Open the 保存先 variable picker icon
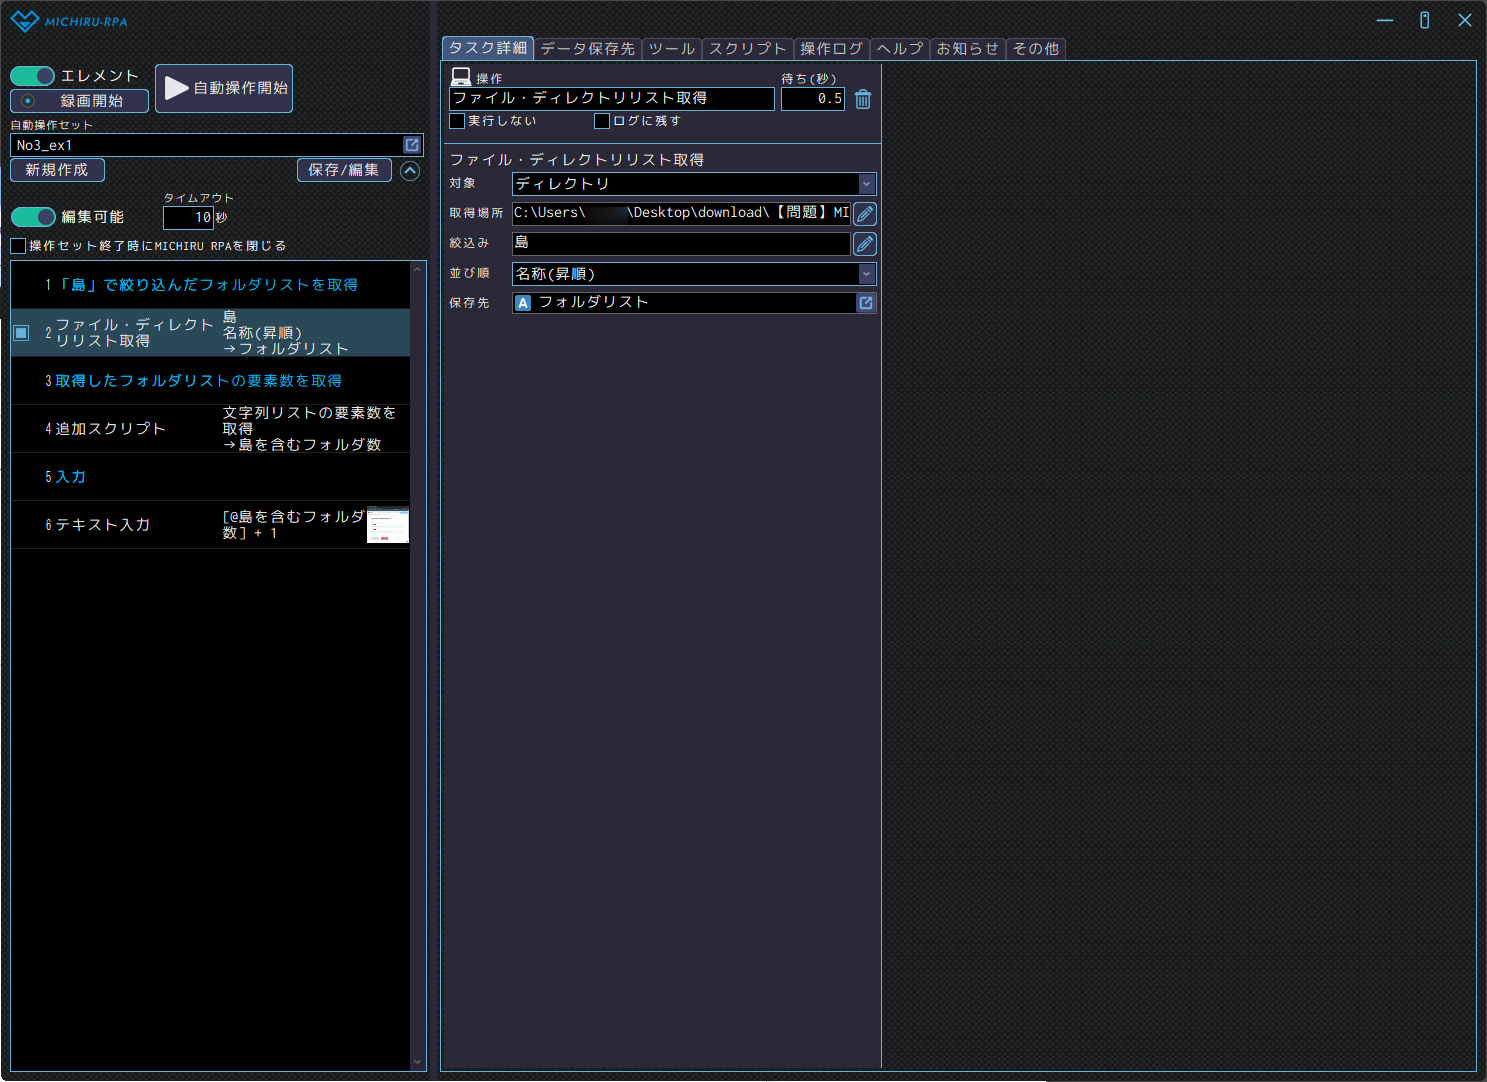The width and height of the screenshot is (1487, 1082). [866, 303]
